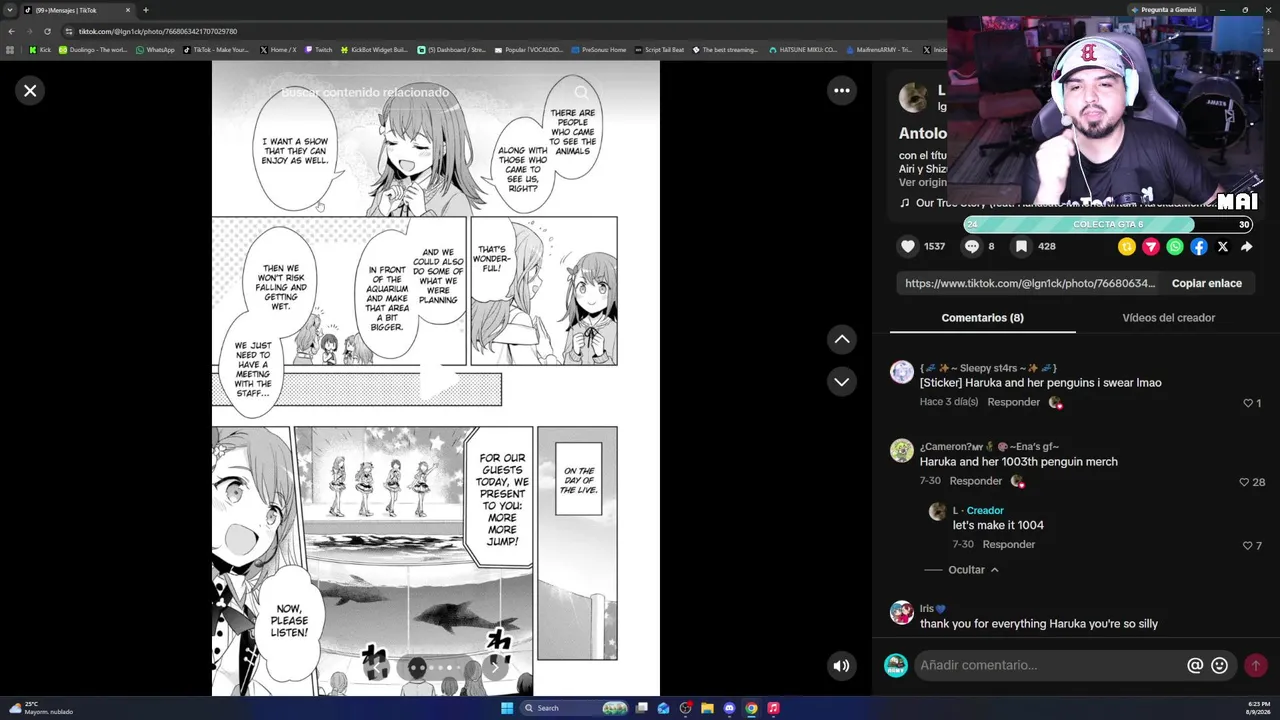Screen dimensions: 1280x720
Task: Share the post to Facebook
Action: click(1199, 247)
